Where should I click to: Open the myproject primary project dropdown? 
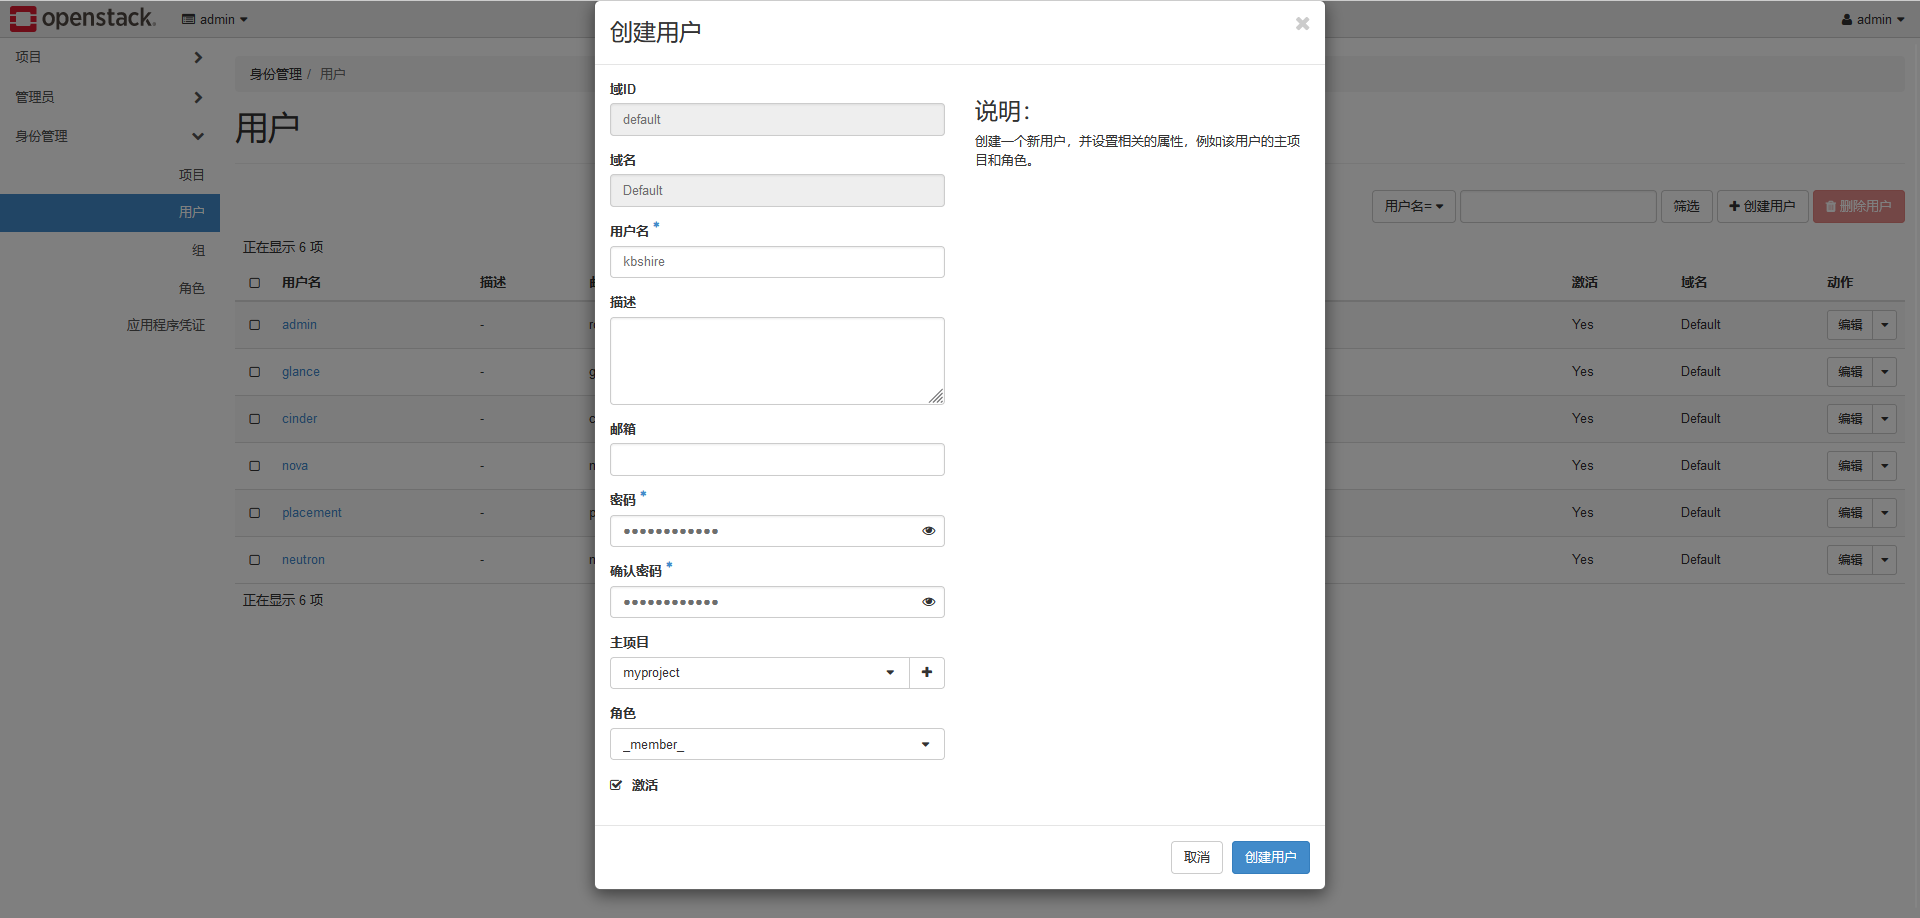click(759, 673)
